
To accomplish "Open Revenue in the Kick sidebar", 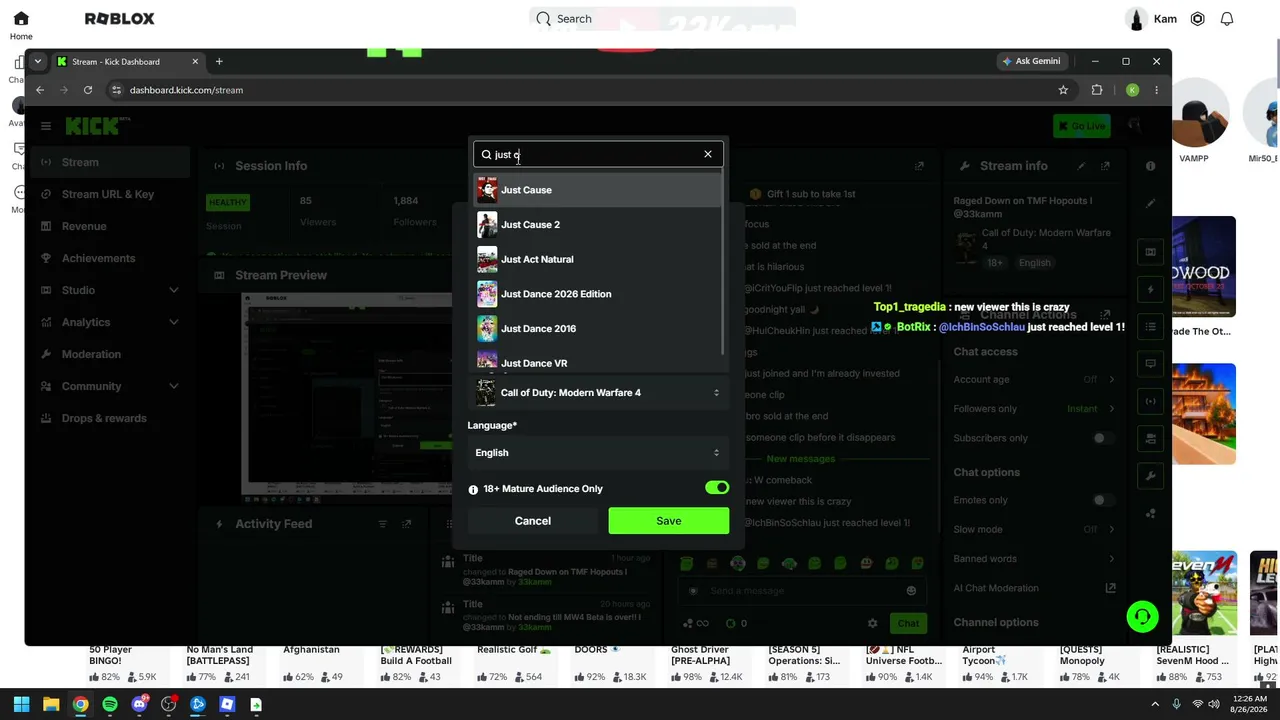I will [x=110, y=226].
